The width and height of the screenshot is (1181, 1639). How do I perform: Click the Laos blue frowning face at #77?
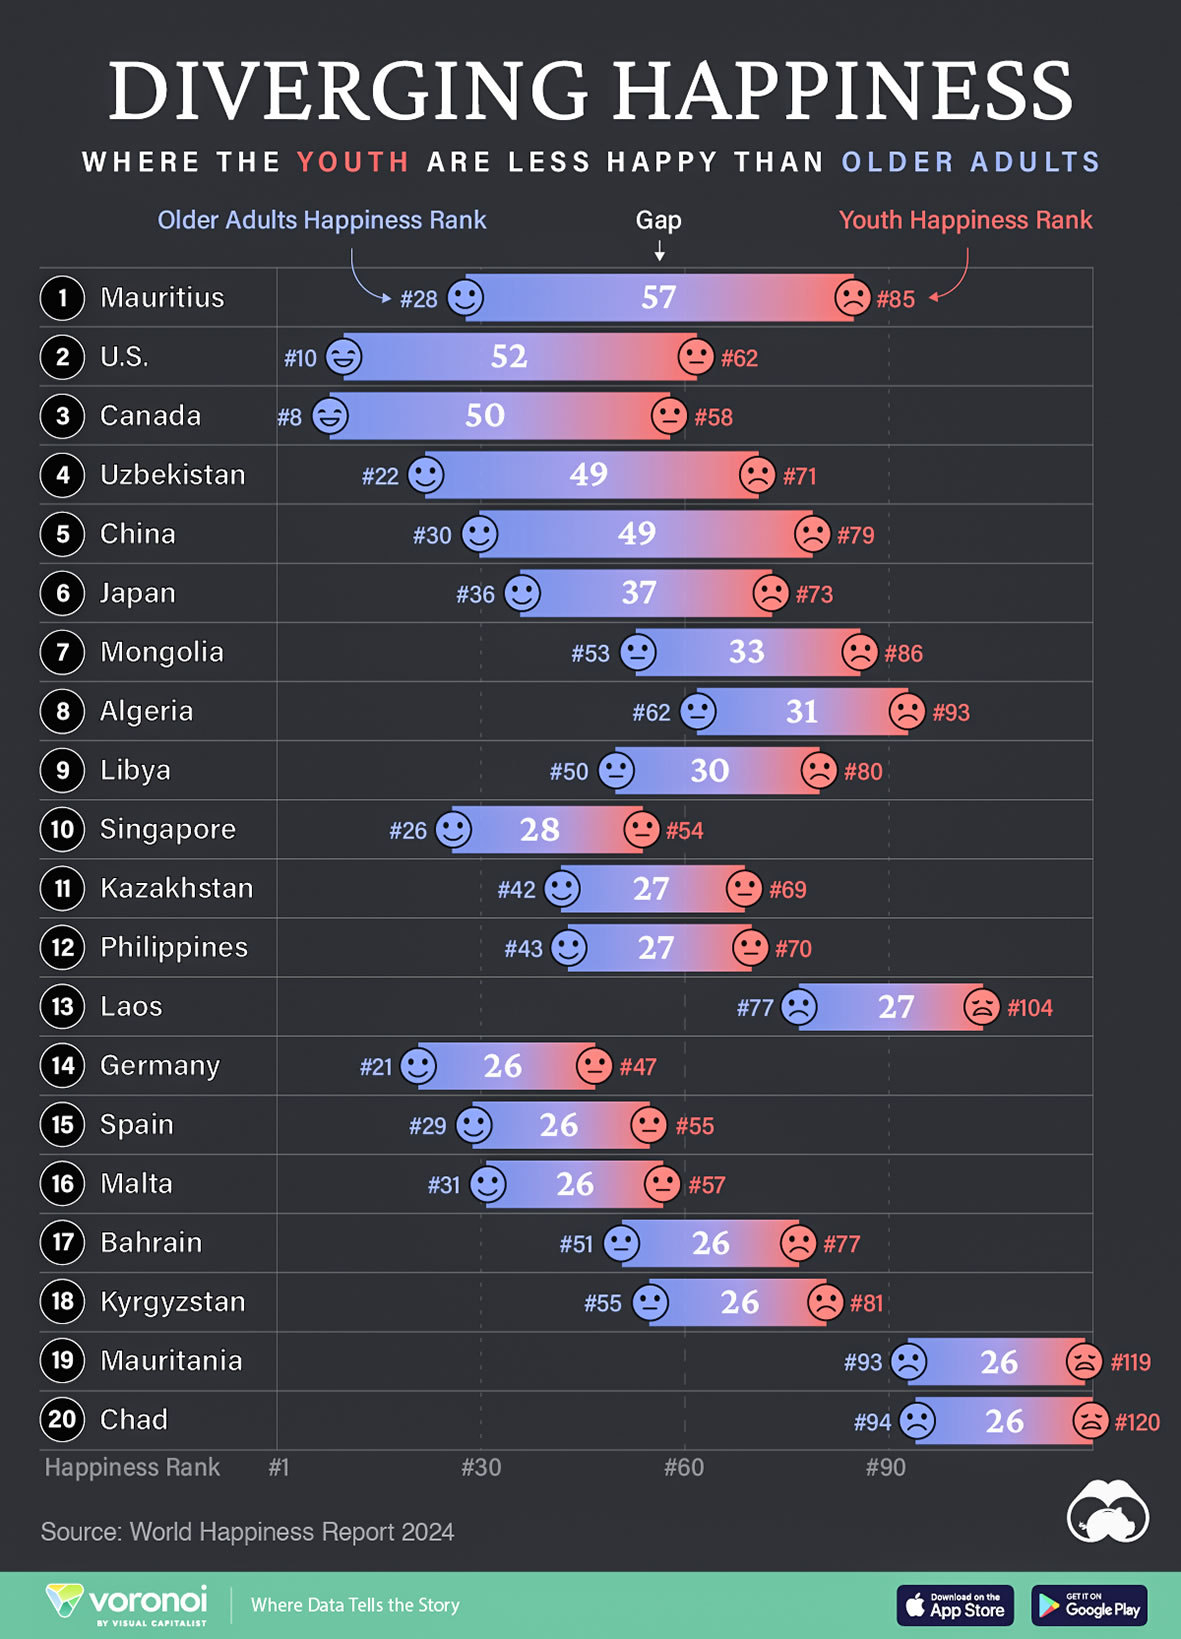[798, 1007]
